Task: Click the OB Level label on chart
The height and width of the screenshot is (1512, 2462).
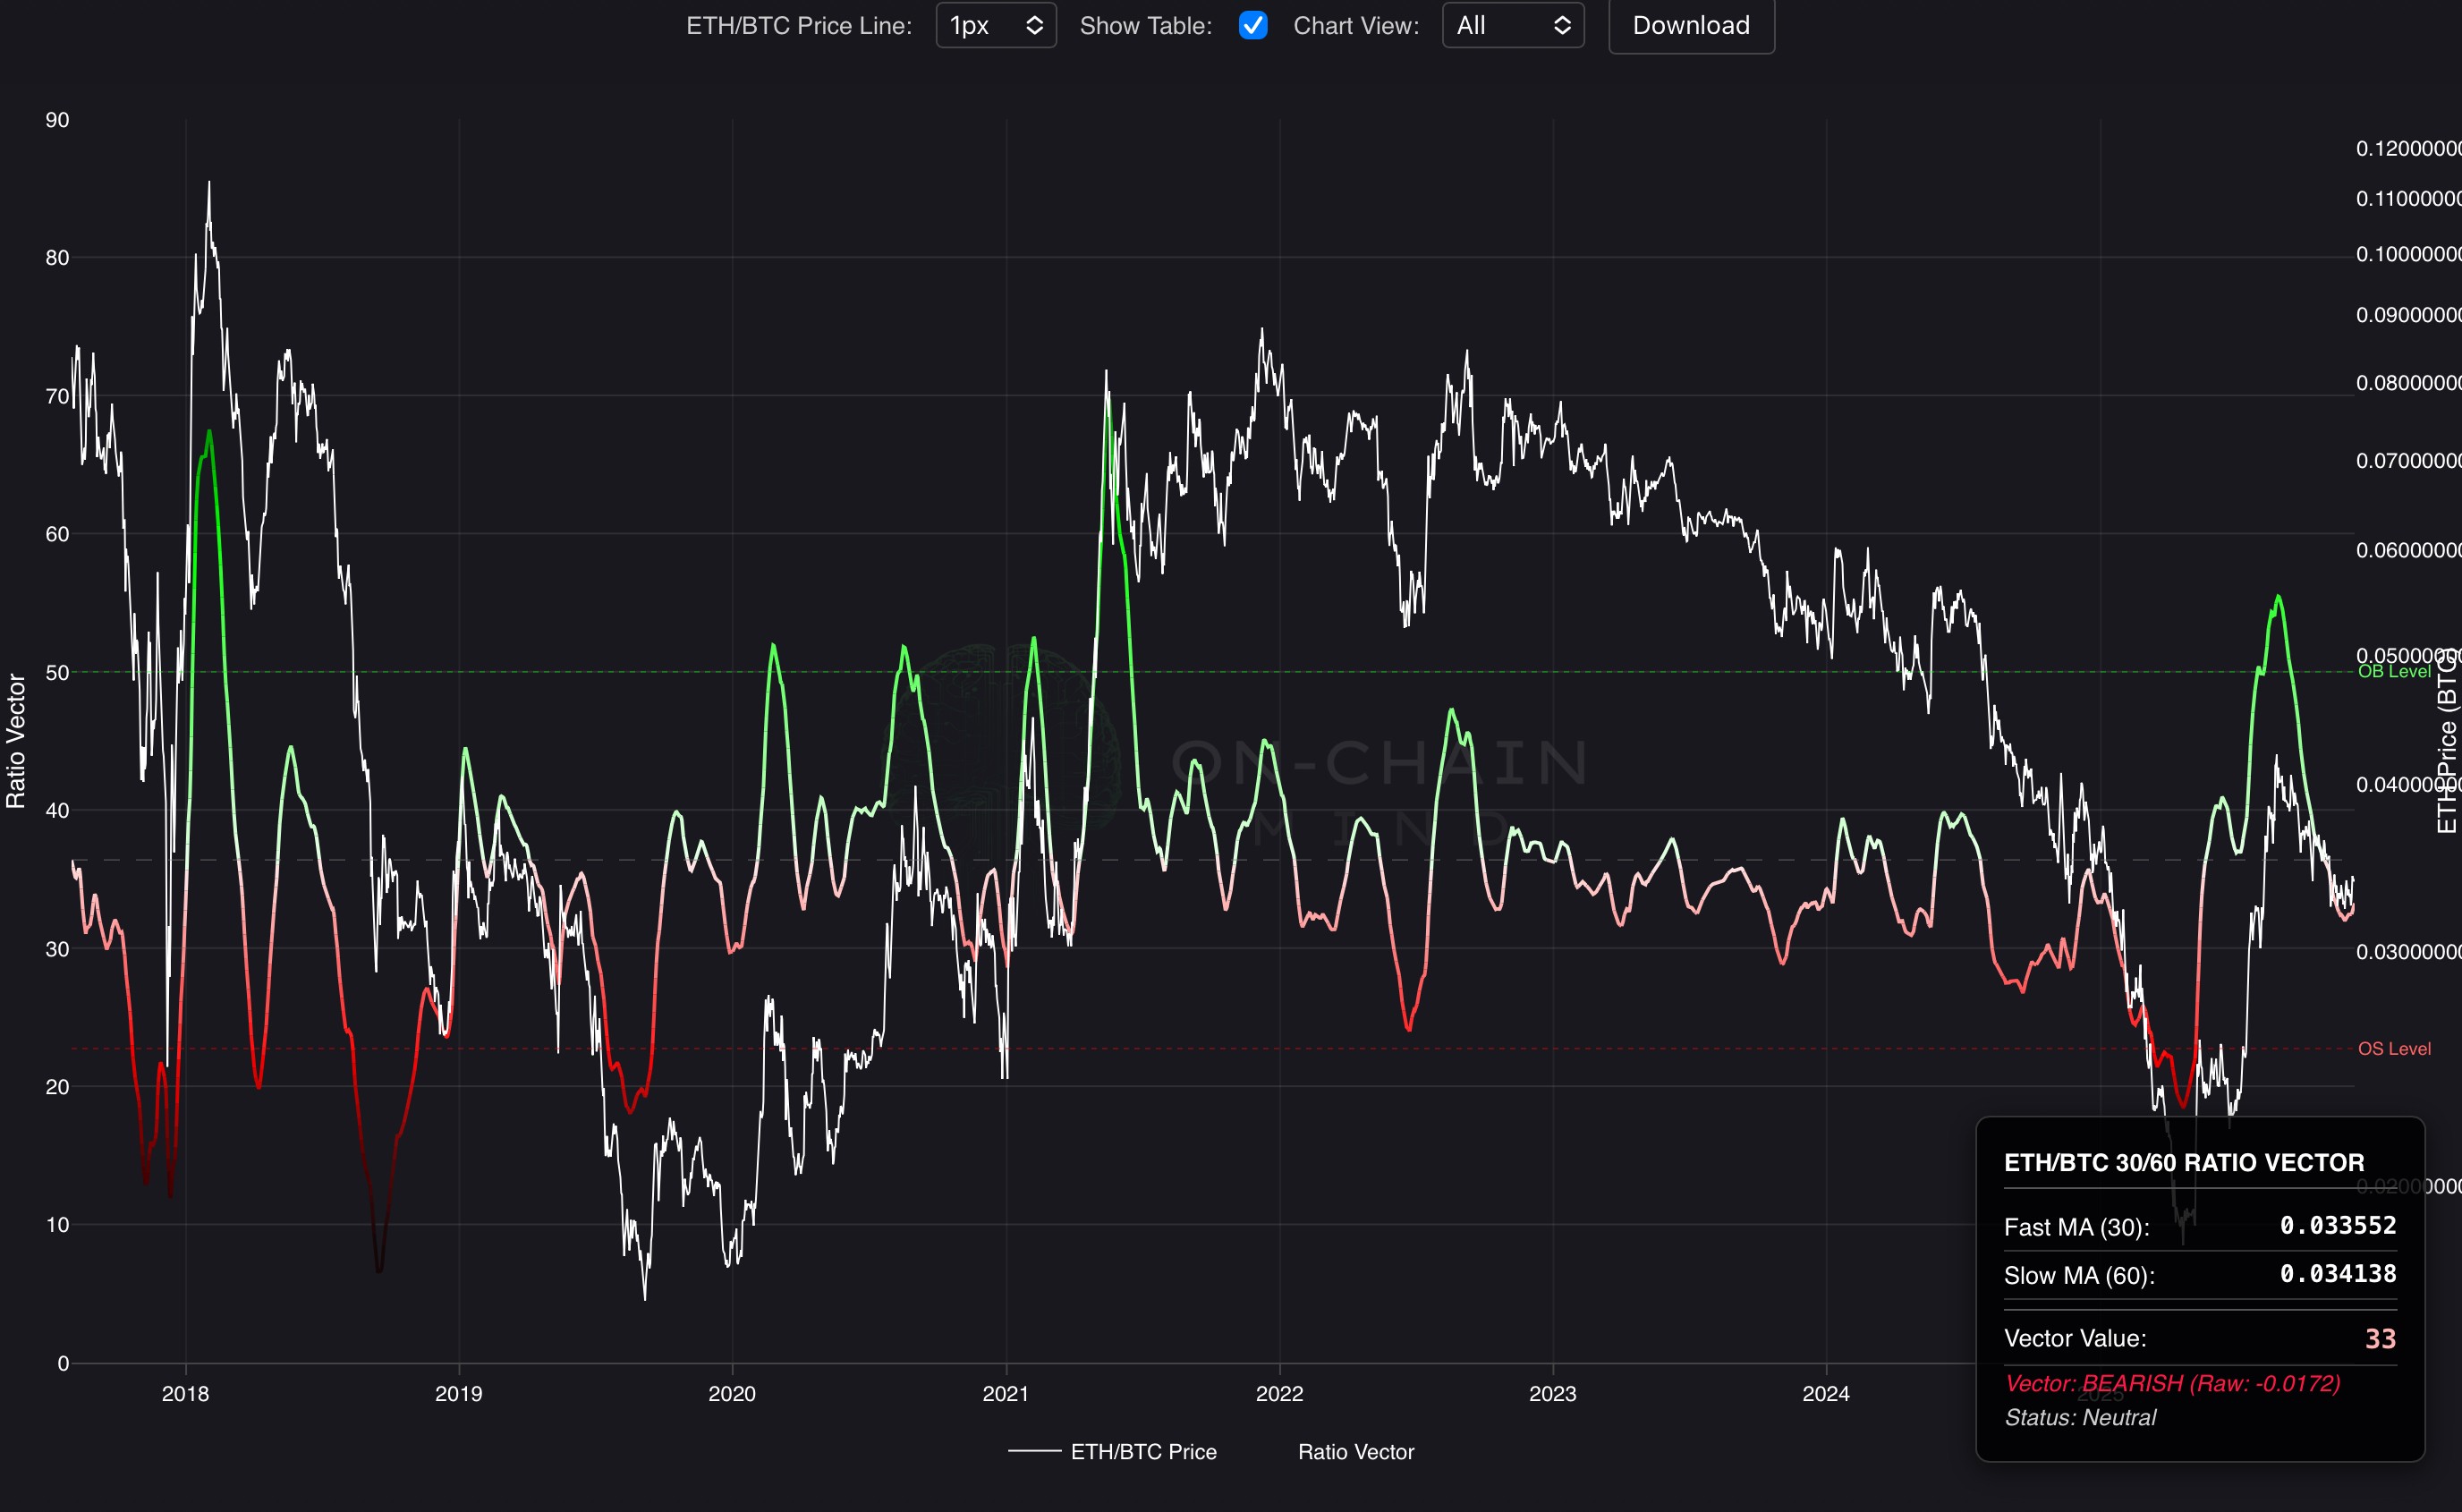Action: point(2393,671)
